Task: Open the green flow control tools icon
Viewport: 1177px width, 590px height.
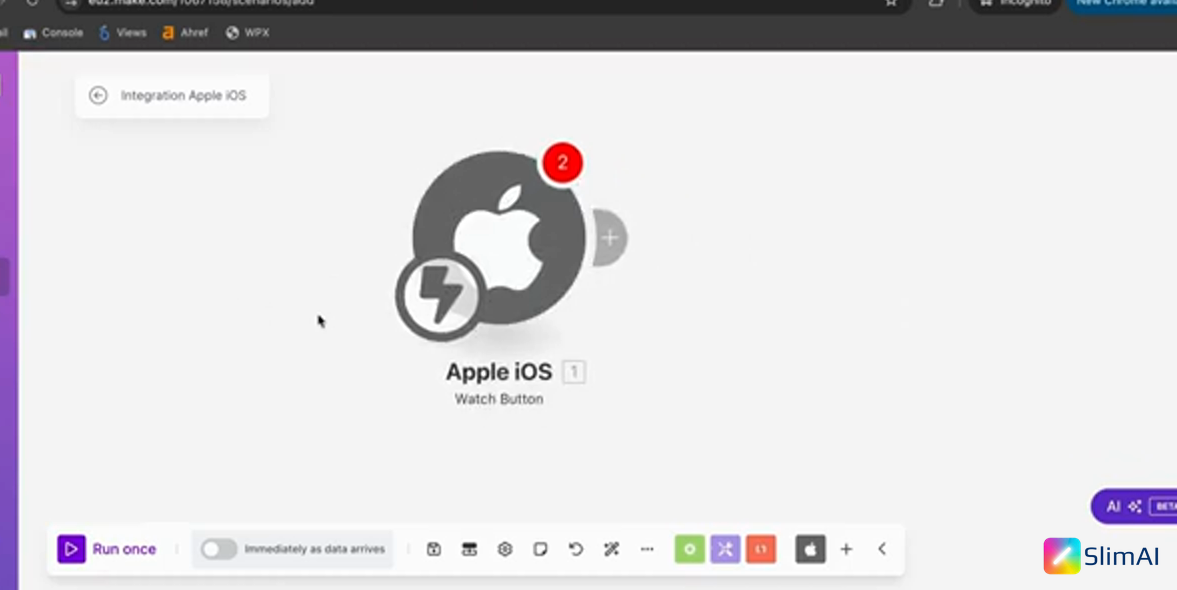Action: [x=689, y=549]
